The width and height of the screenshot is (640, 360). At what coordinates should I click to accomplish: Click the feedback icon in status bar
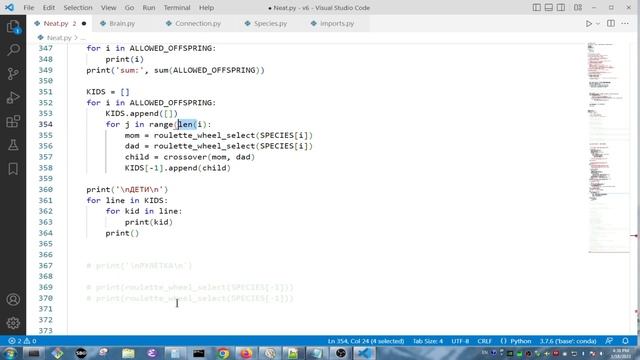[x=609, y=341]
